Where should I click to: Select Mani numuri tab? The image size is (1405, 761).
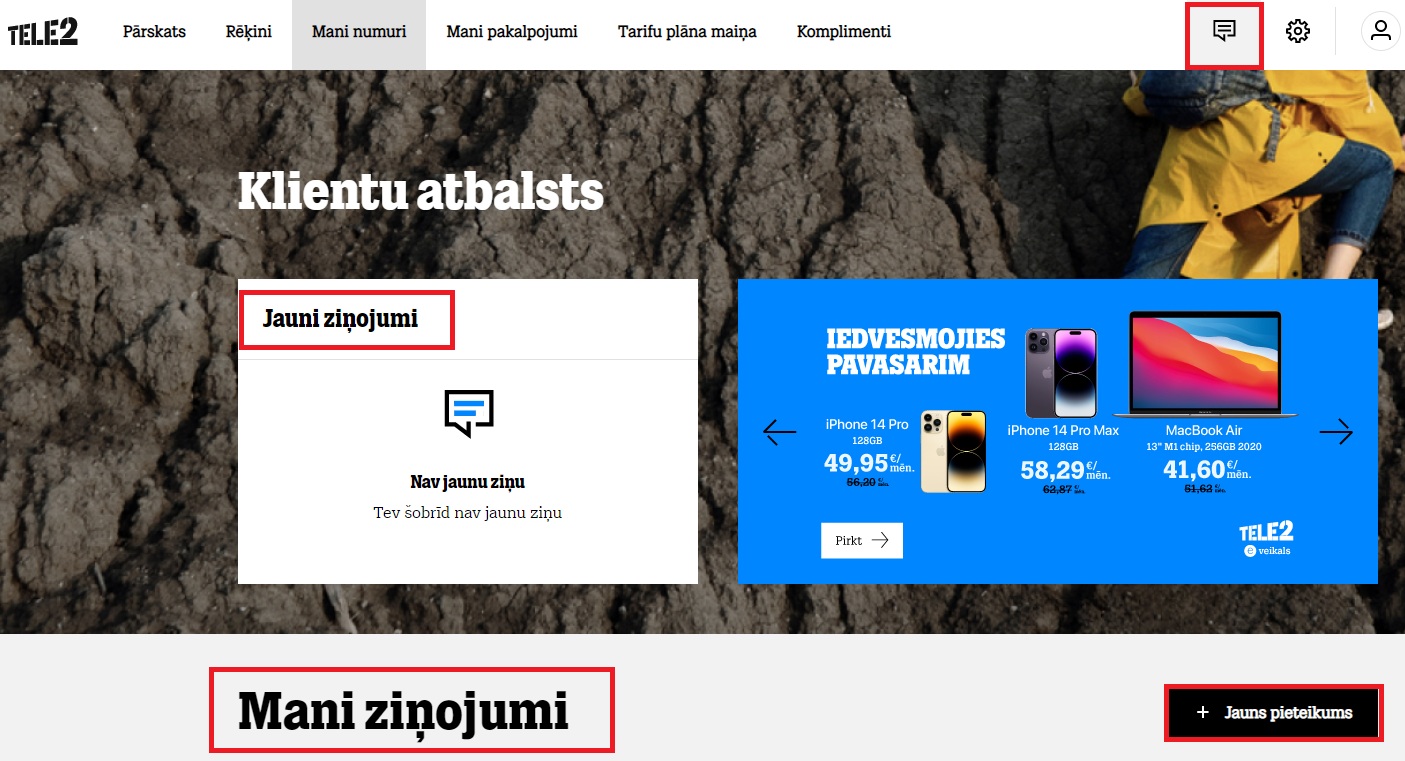click(x=359, y=32)
